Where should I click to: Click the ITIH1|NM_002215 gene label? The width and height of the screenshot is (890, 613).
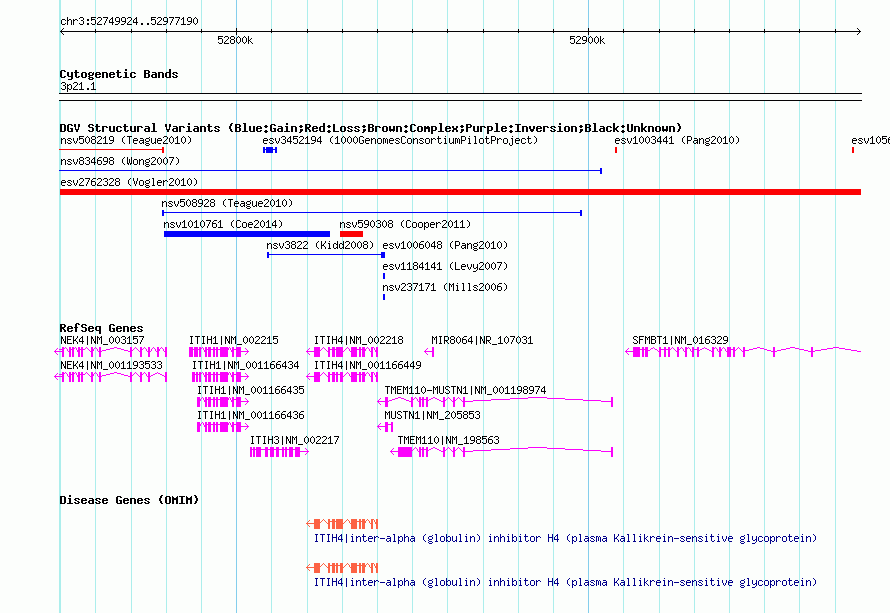click(x=234, y=340)
